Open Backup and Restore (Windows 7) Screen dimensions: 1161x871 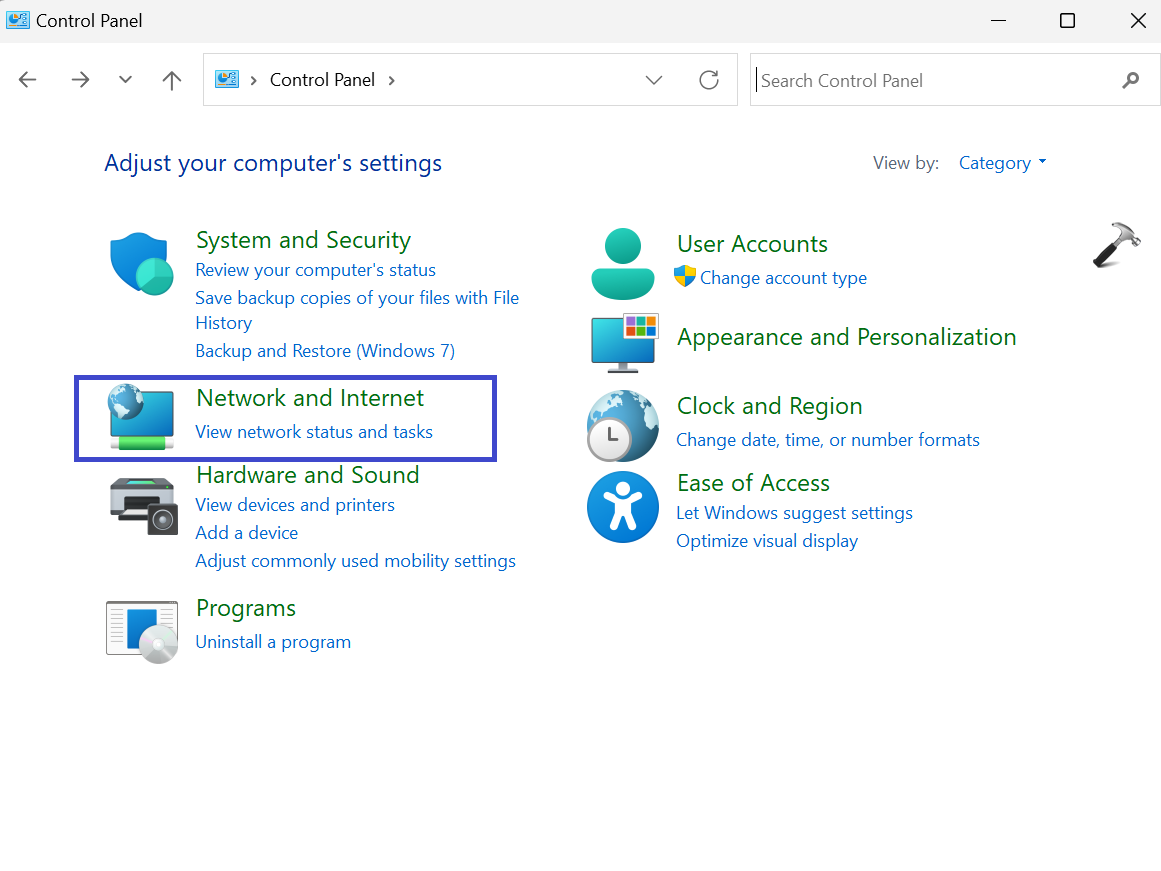click(325, 351)
